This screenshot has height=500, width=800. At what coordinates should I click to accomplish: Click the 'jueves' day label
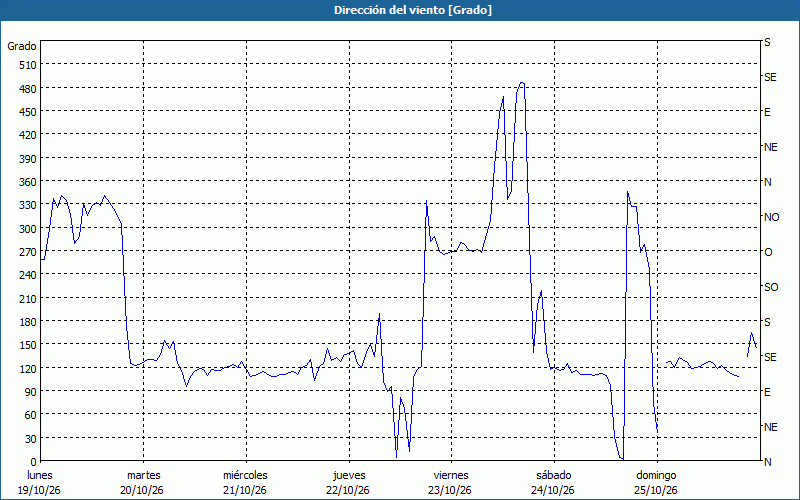click(349, 476)
